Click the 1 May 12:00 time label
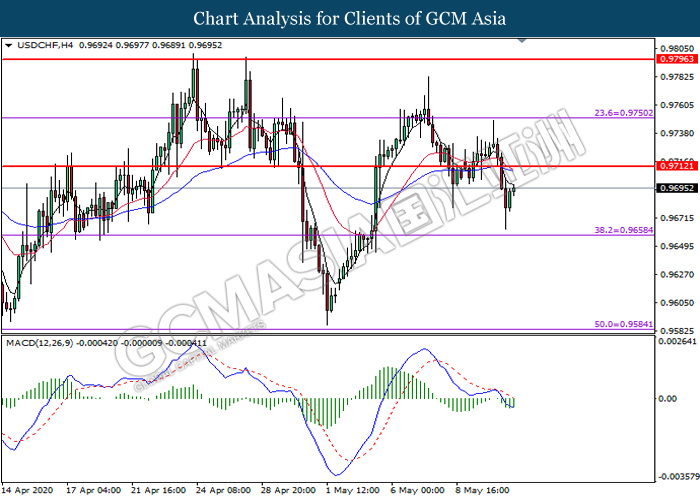700x500 pixels. [x=354, y=491]
